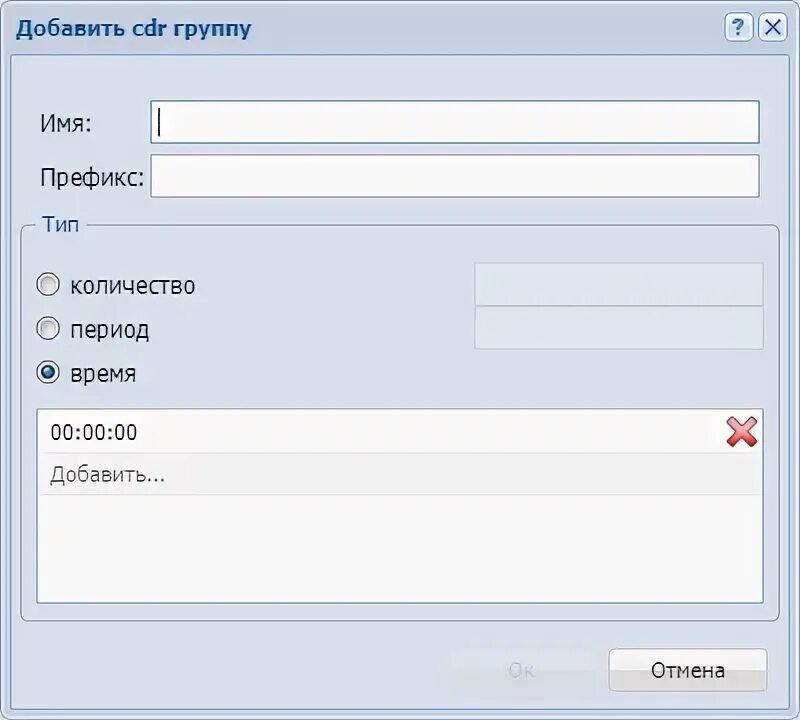The height and width of the screenshot is (720, 800).
Task: Click the disabled field beside 'количество'
Action: [x=618, y=284]
